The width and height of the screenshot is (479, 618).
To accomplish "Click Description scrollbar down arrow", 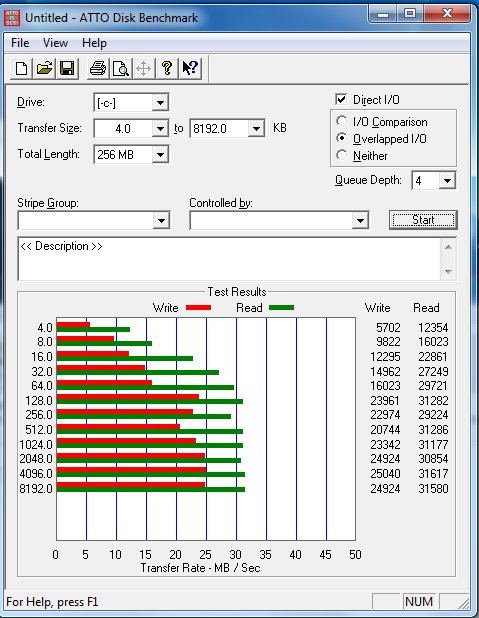I will point(448,272).
